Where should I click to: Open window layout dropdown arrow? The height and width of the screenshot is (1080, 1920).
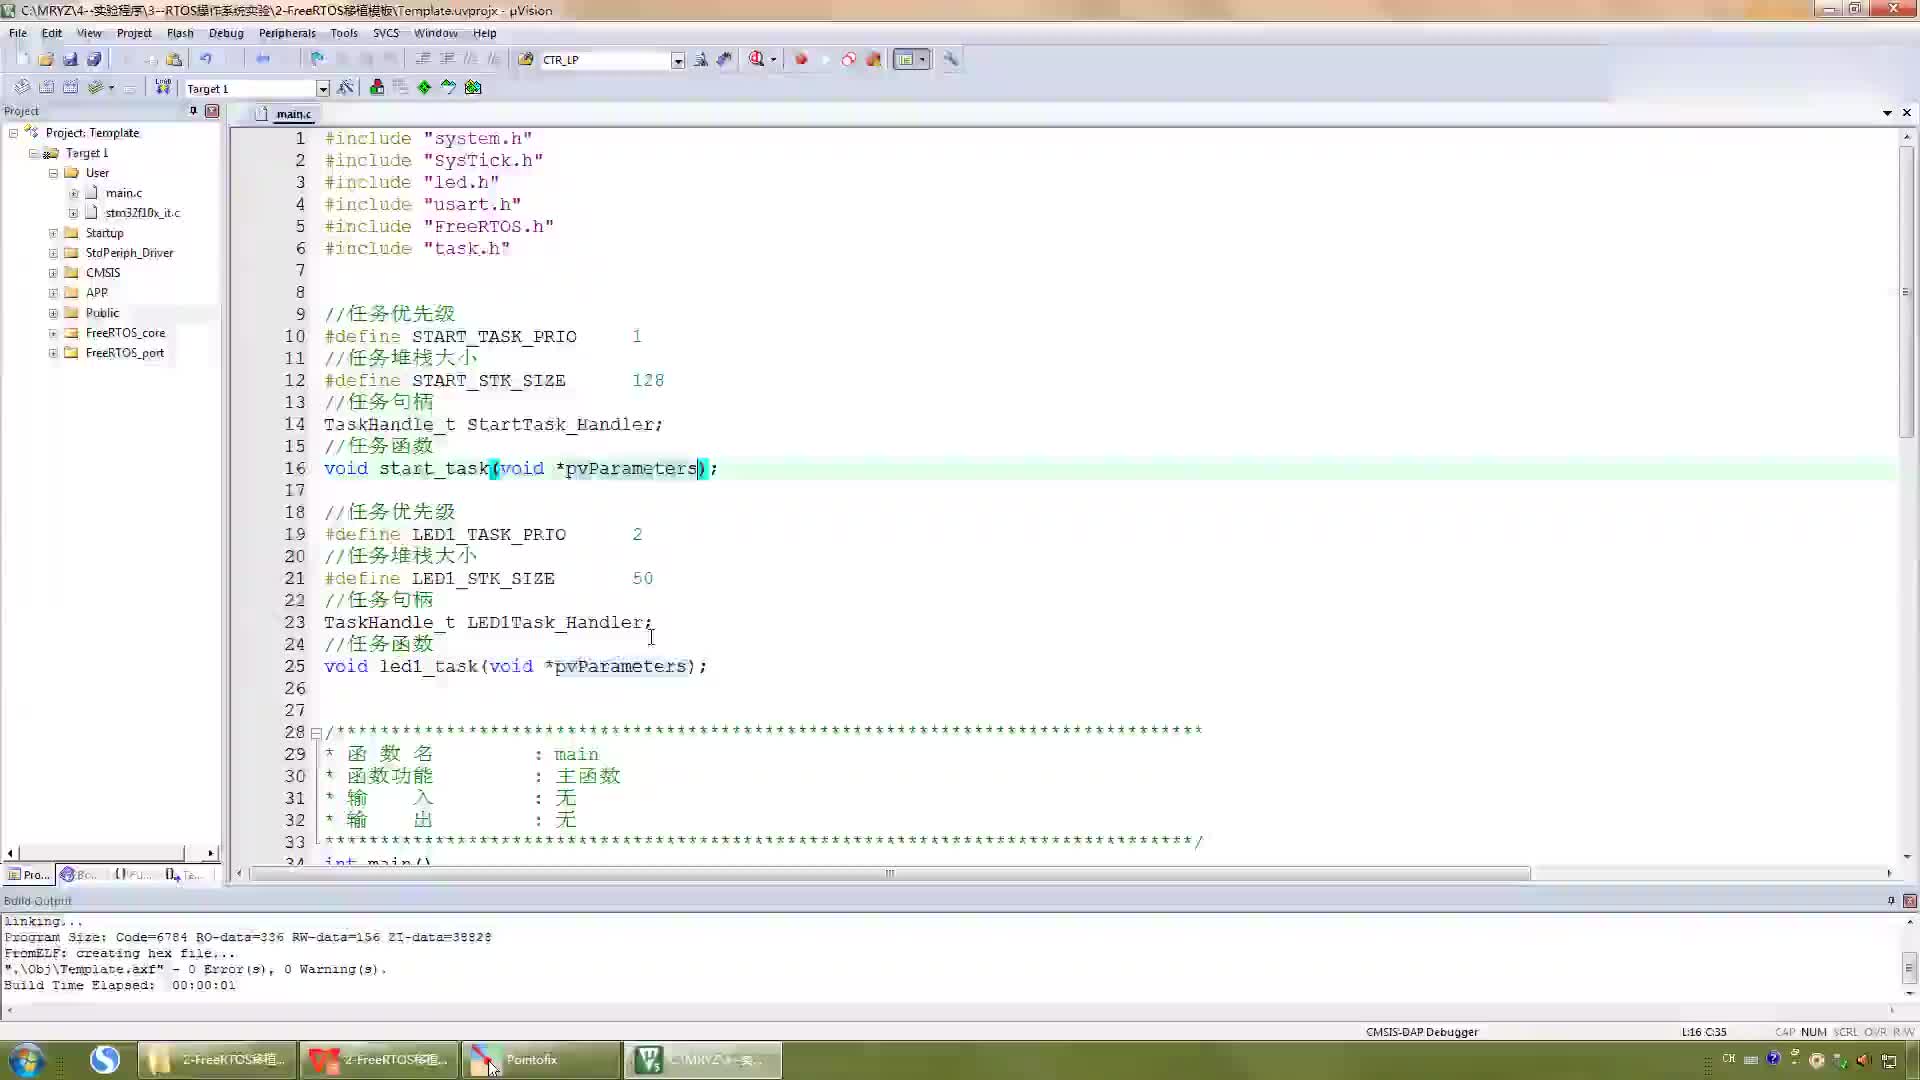click(x=922, y=60)
